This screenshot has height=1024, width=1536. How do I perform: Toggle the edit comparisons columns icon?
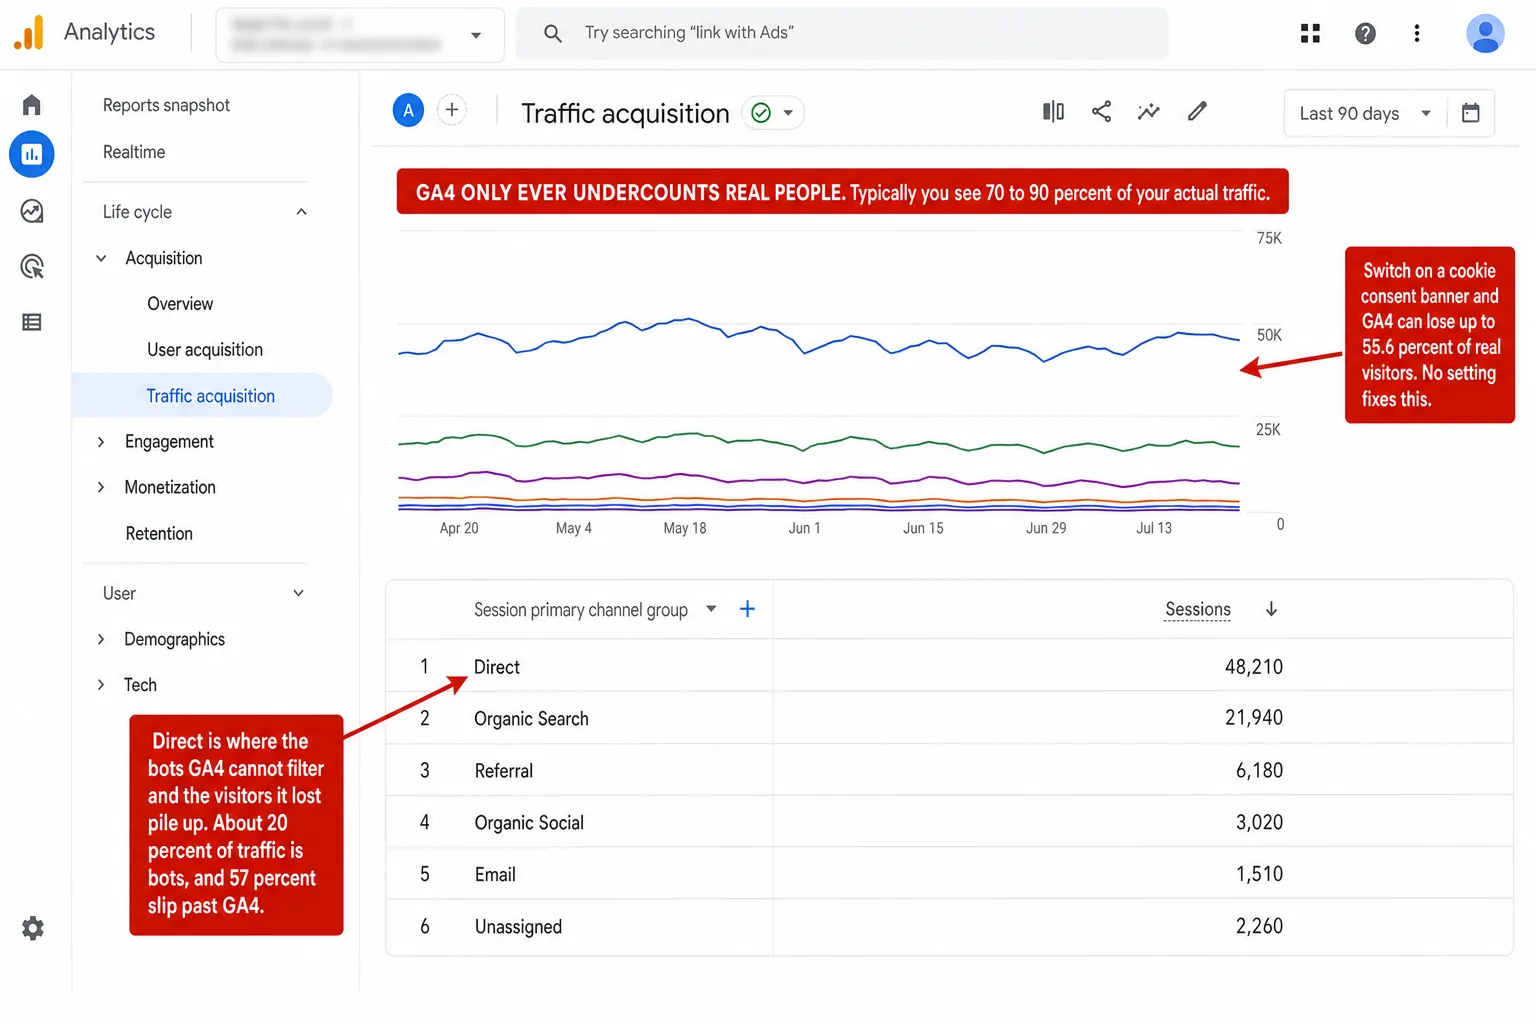click(1053, 111)
